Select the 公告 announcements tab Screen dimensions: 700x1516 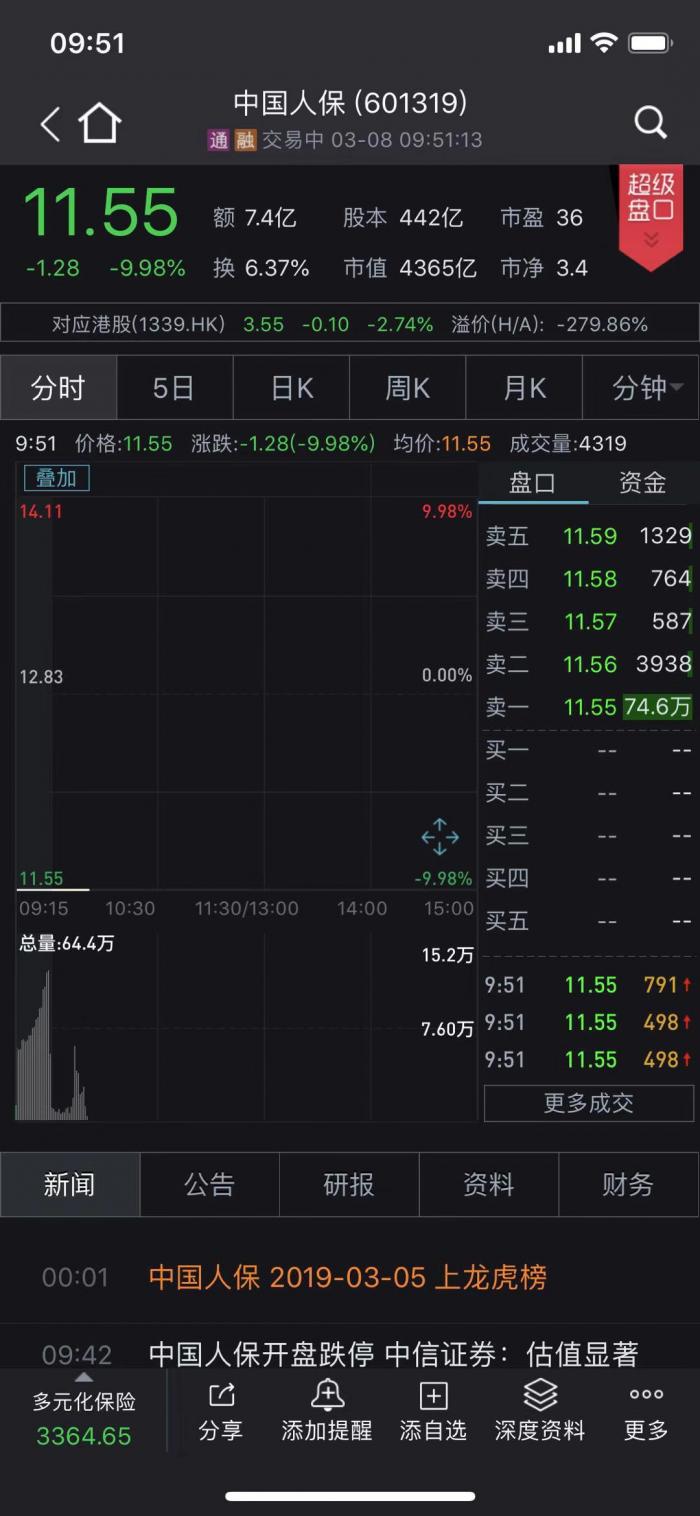(x=209, y=1185)
